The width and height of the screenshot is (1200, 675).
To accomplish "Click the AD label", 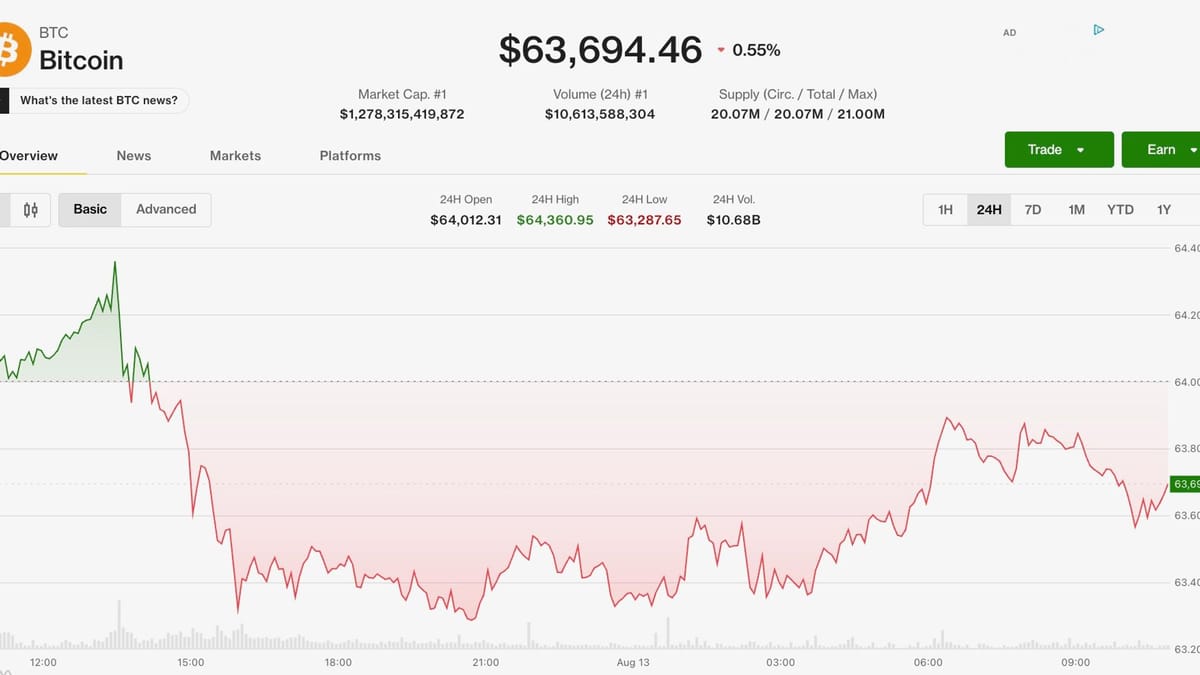I will [x=1009, y=33].
